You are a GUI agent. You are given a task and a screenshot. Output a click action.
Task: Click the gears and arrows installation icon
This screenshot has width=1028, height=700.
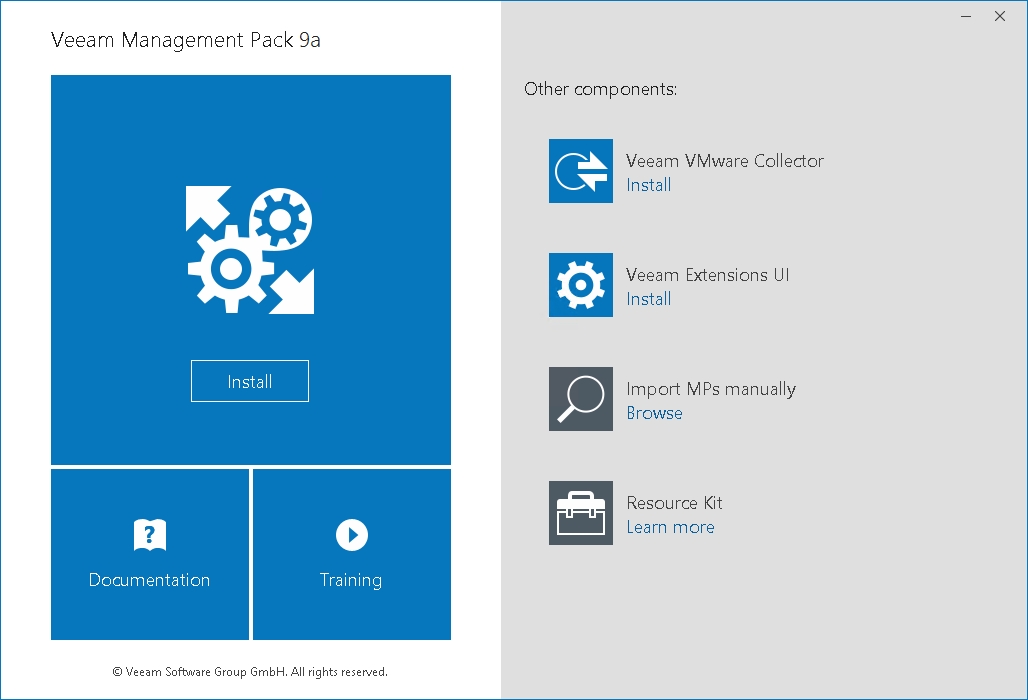[x=250, y=250]
